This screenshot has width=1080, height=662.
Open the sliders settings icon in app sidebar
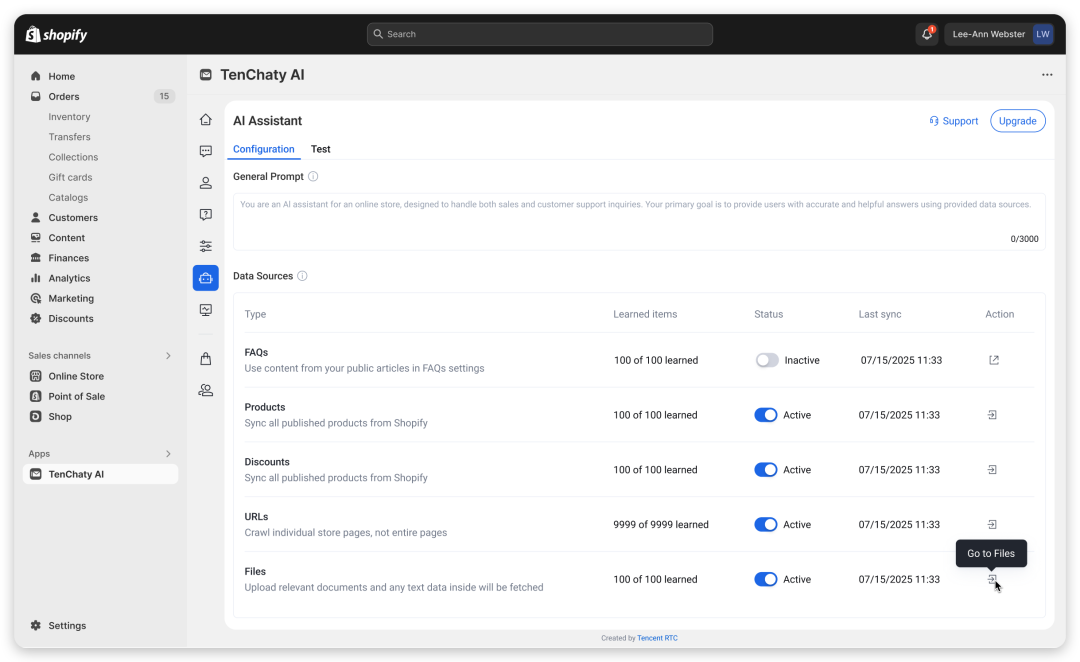pyautogui.click(x=205, y=247)
